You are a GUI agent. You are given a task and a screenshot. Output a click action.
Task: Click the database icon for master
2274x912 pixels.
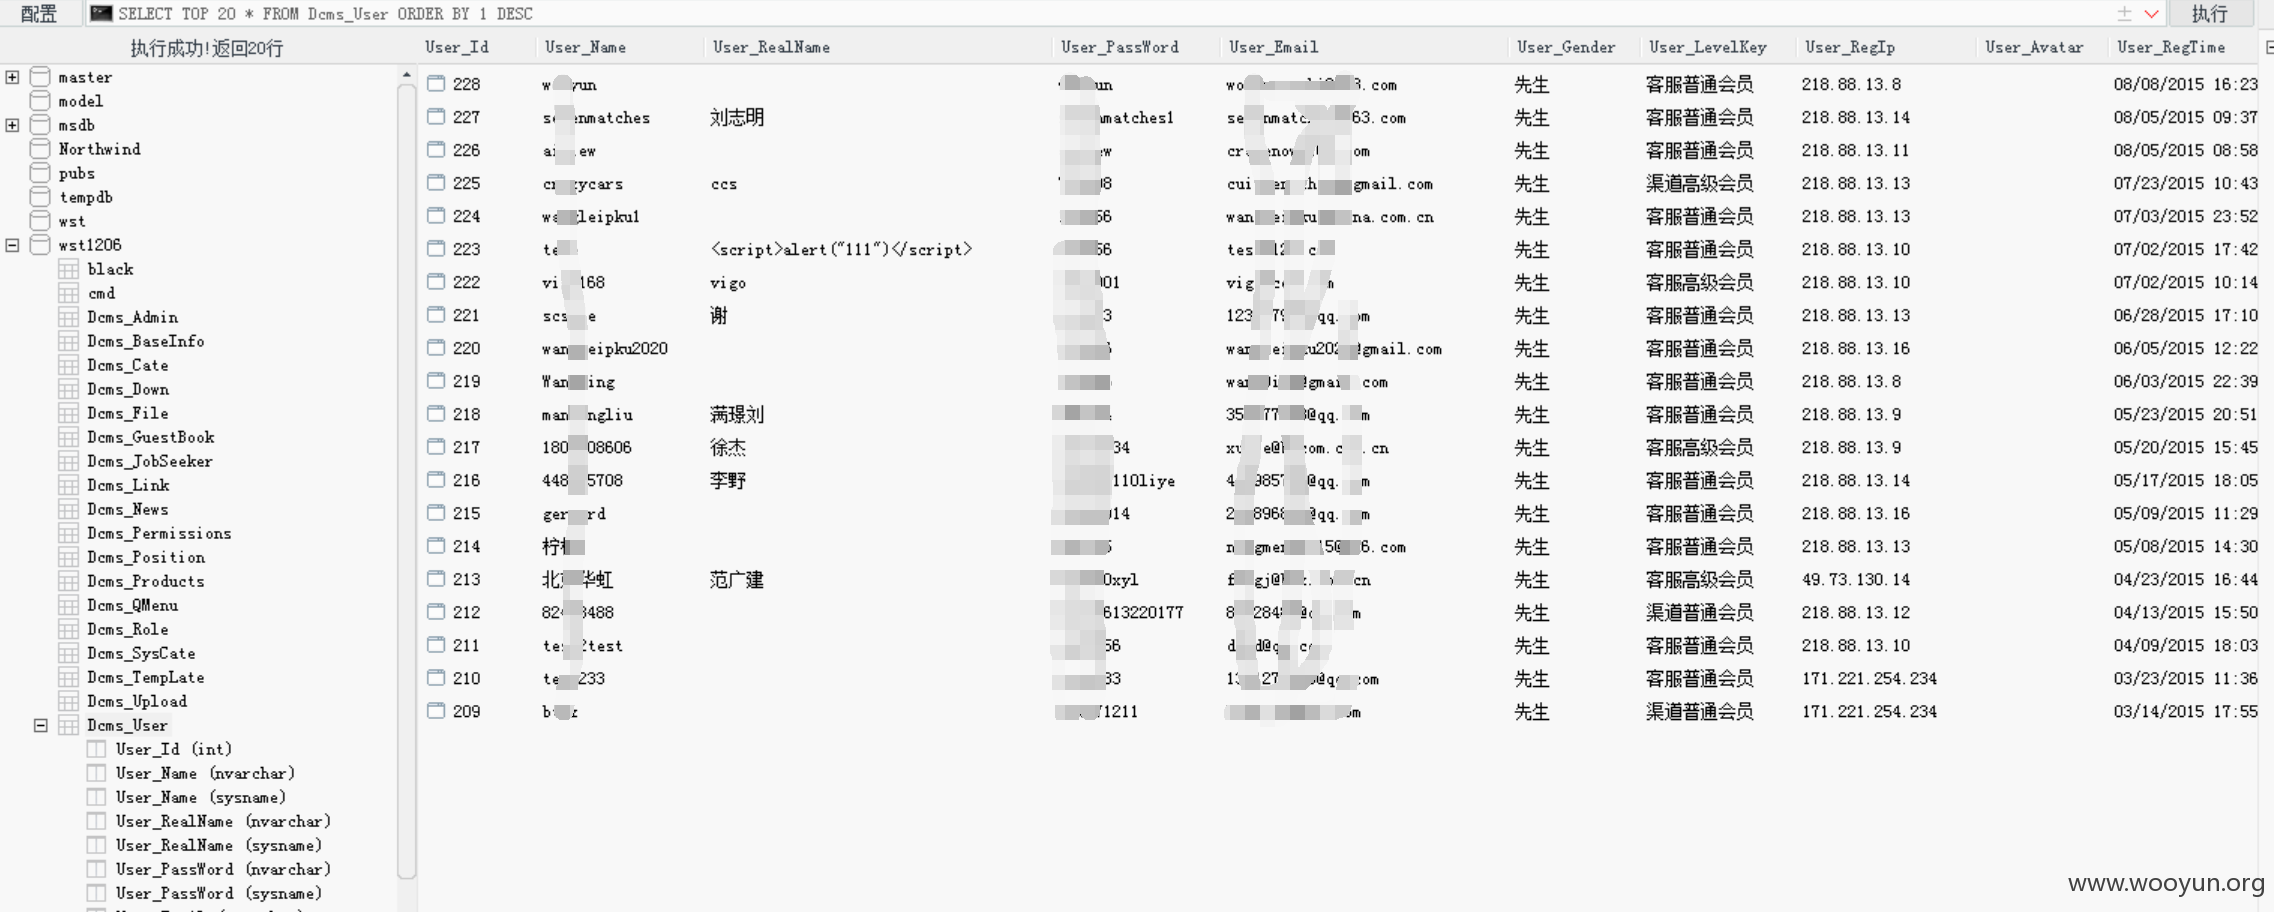click(x=40, y=77)
